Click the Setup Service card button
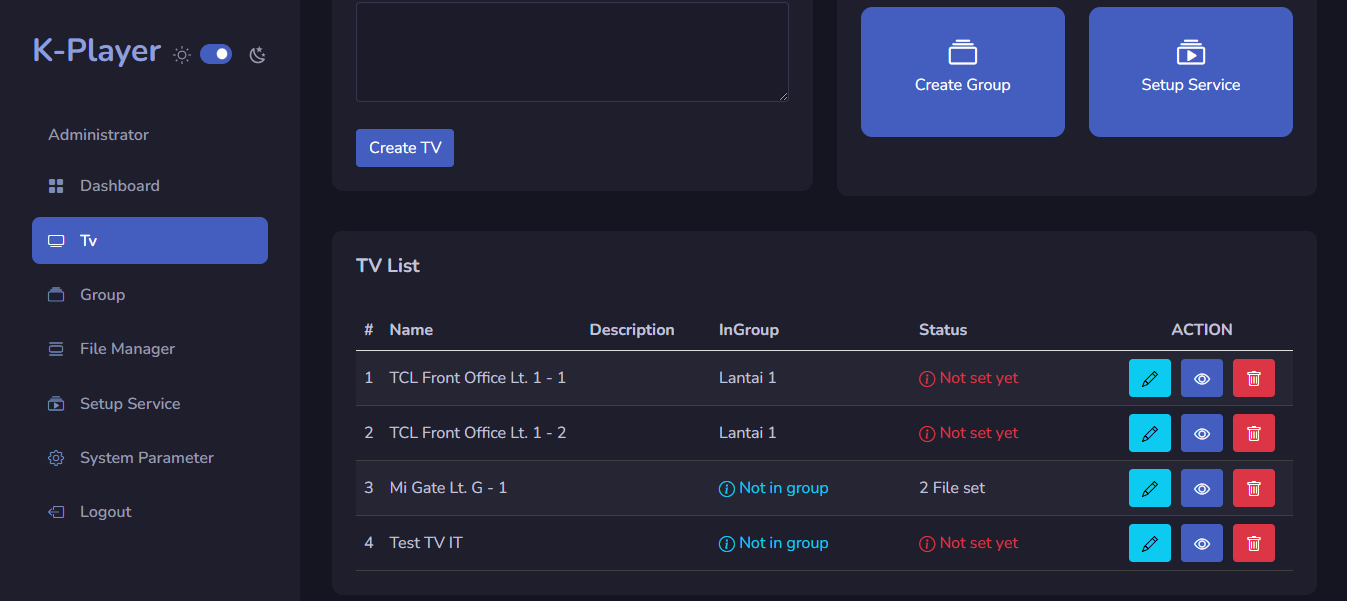 click(x=1190, y=71)
